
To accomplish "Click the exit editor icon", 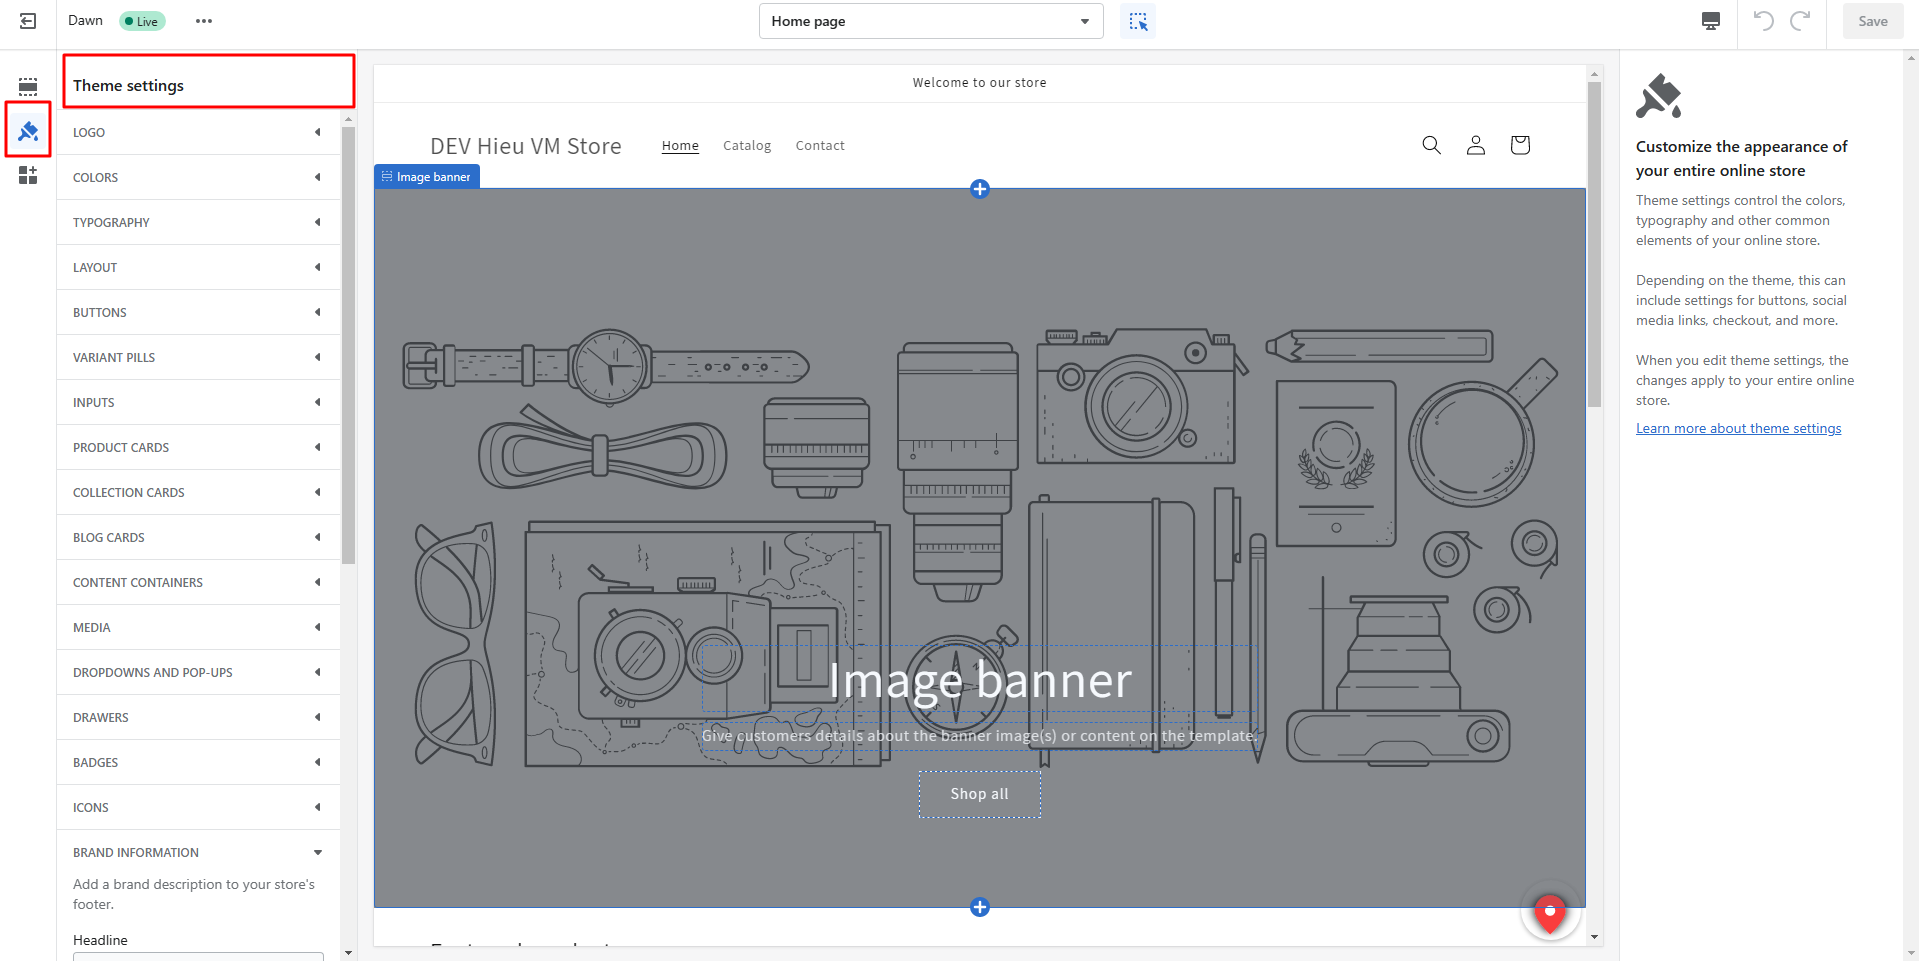I will (28, 21).
